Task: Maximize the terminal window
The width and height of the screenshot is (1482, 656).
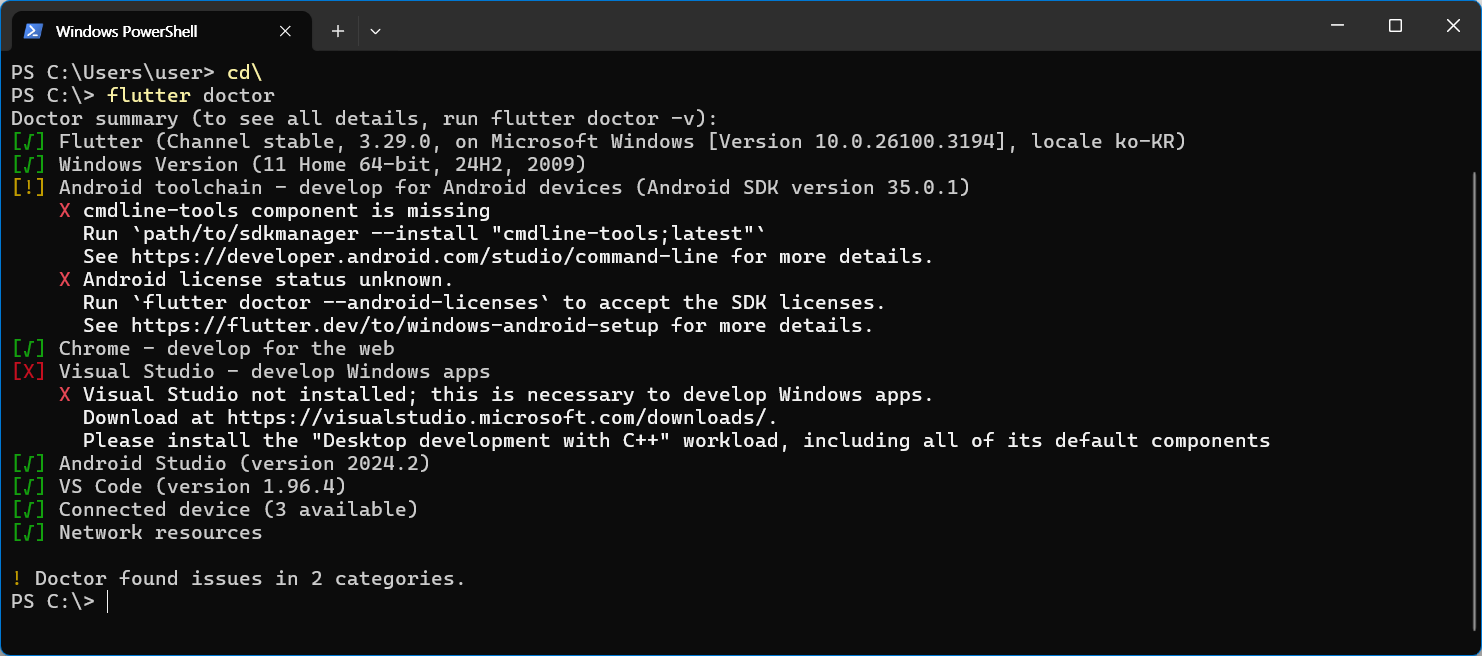Action: pos(1395,26)
